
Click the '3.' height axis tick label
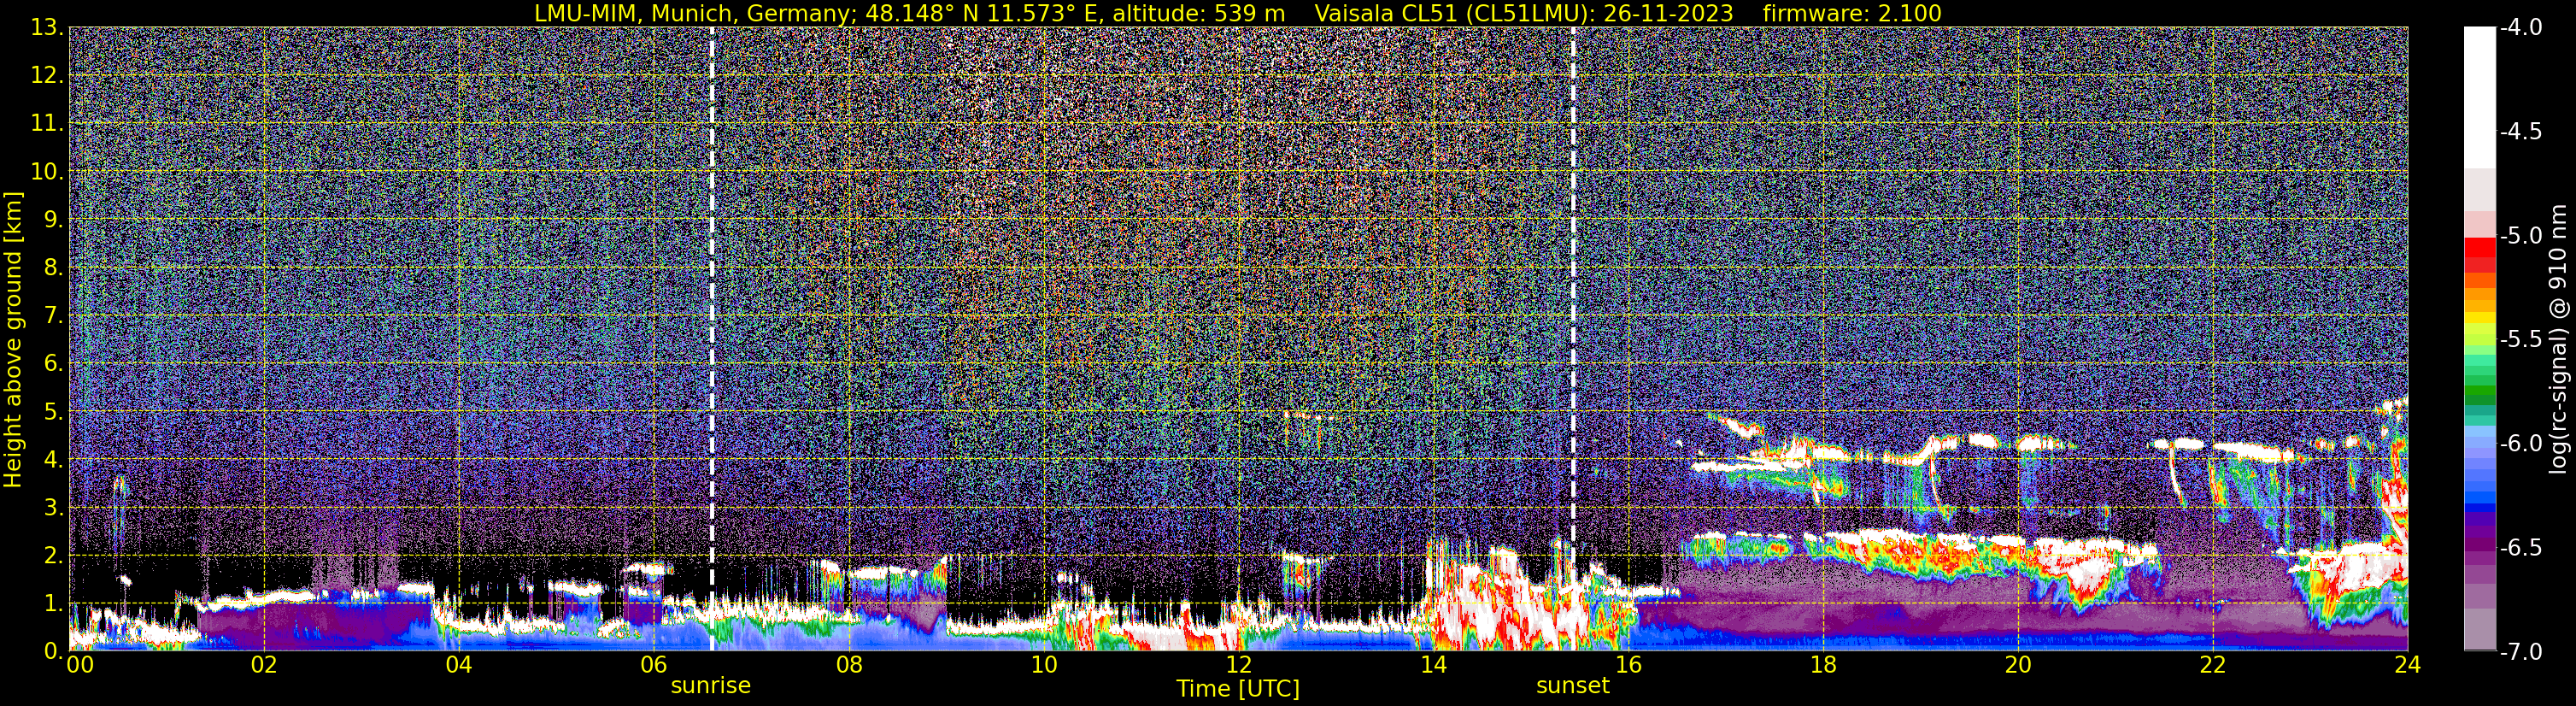click(53, 508)
